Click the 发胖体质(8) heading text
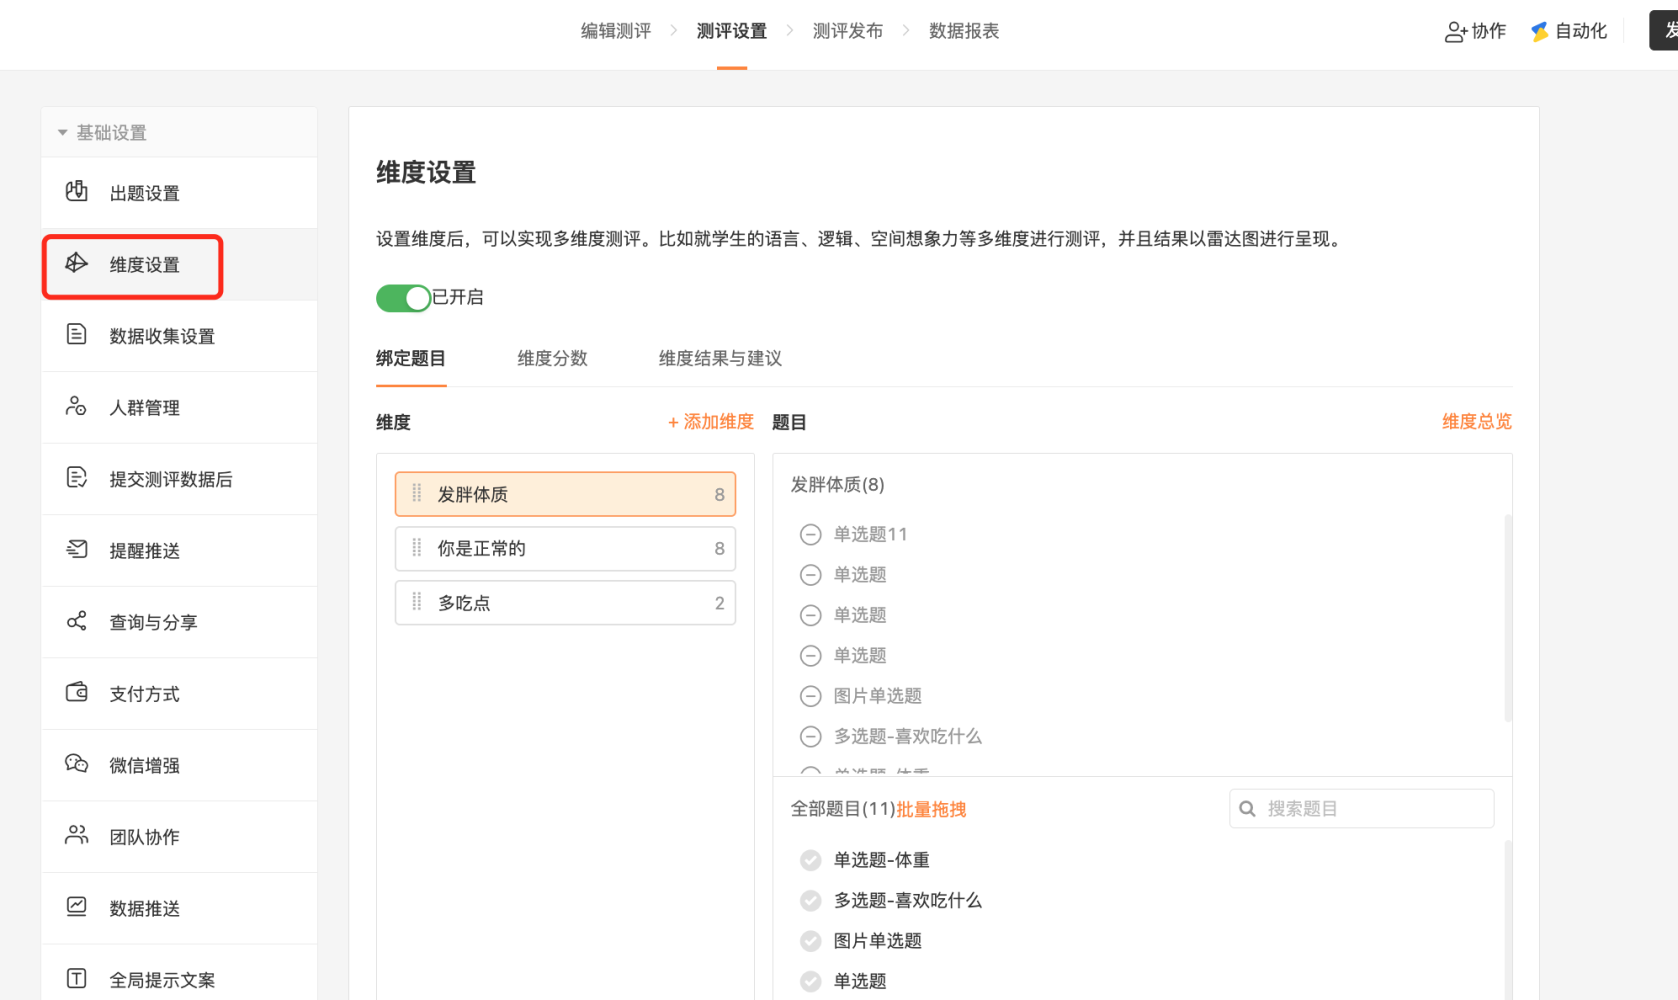The image size is (1678, 1000). 838,485
